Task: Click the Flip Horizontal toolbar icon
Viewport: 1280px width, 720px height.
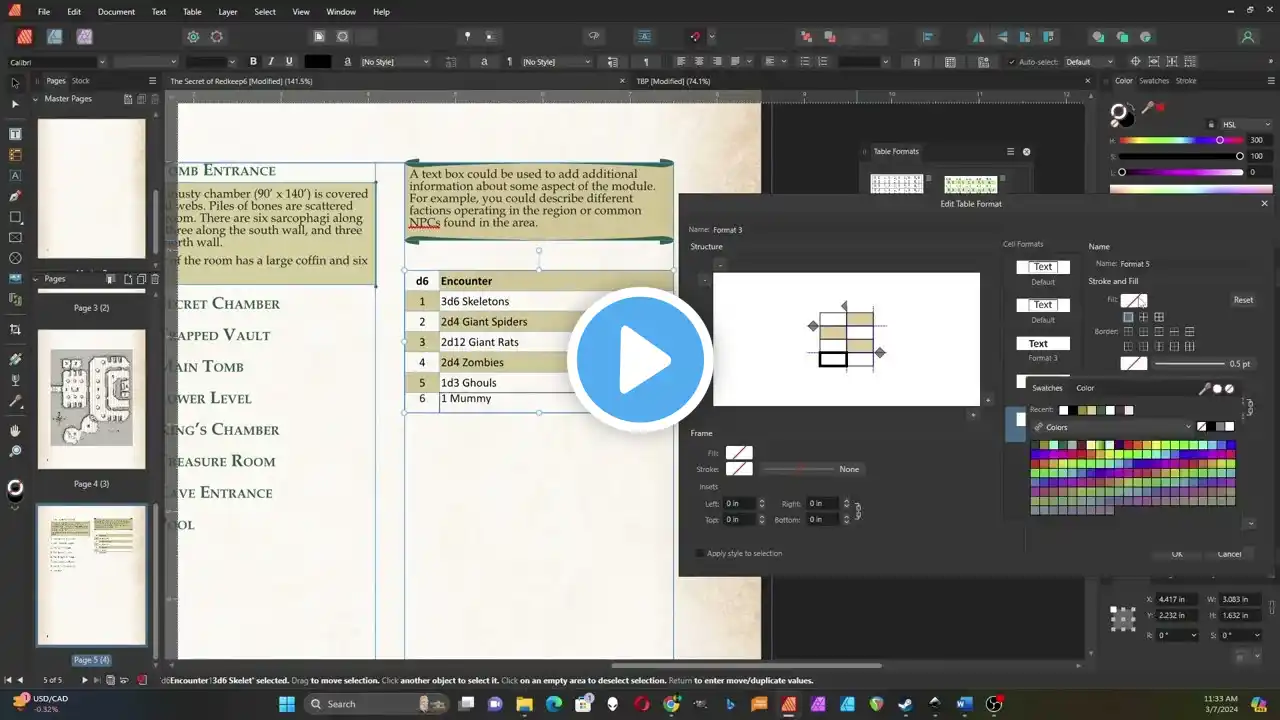Action: [979, 37]
